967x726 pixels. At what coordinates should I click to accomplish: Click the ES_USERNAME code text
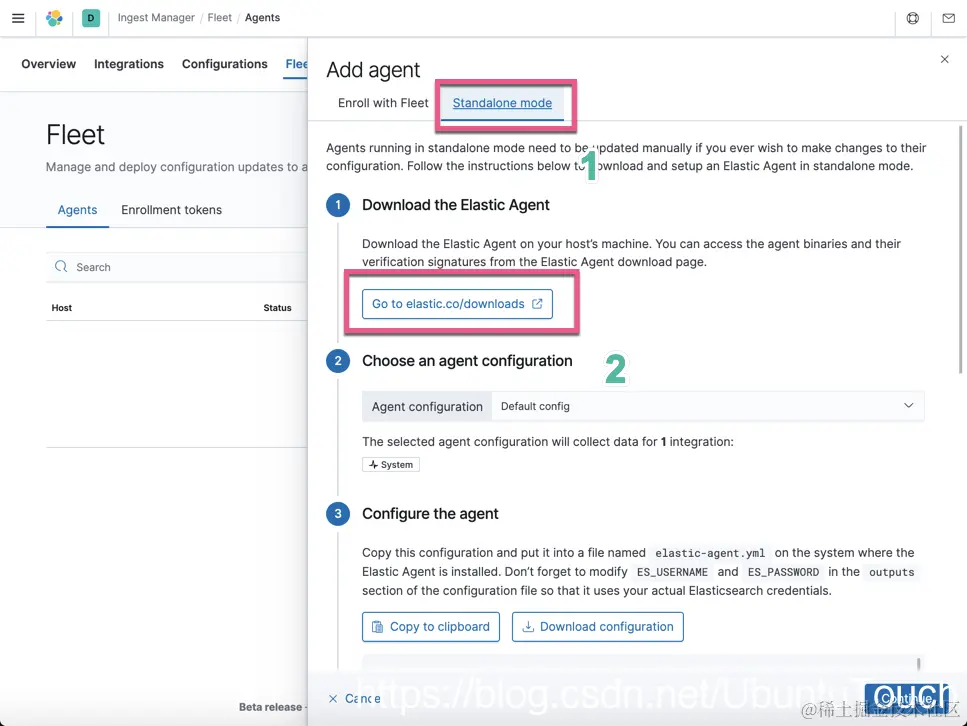pyautogui.click(x=672, y=572)
